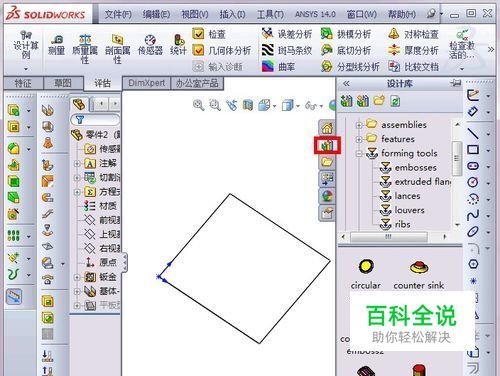Expand the 钣金 (Sheet Metal) tree node
The image size is (500, 376).
tap(77, 277)
